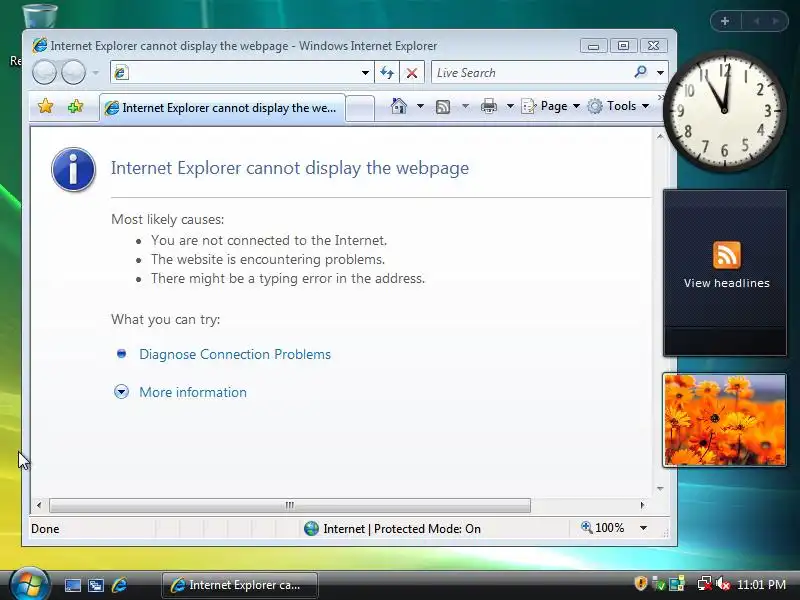The width and height of the screenshot is (800, 600).
Task: Click the horizontal scrollbar thumb
Action: [x=290, y=505]
